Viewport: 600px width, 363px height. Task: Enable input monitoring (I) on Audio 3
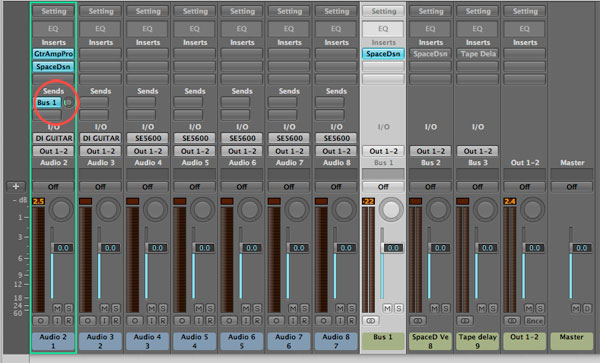tap(104, 321)
